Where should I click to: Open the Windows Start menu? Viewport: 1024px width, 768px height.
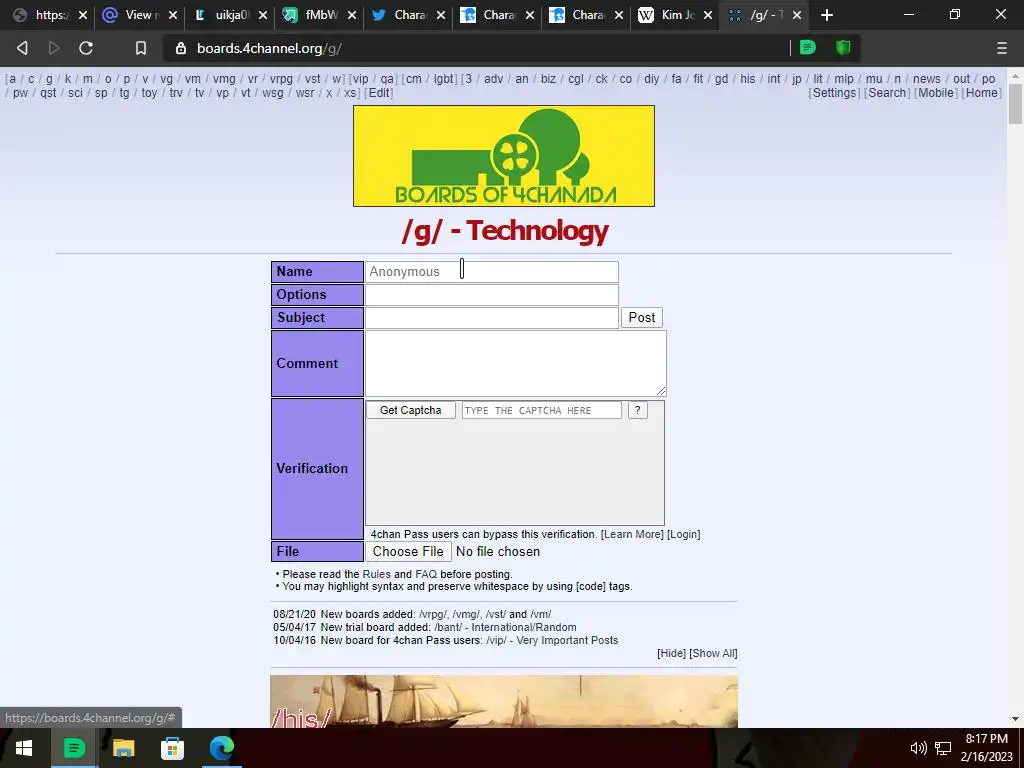click(x=24, y=748)
